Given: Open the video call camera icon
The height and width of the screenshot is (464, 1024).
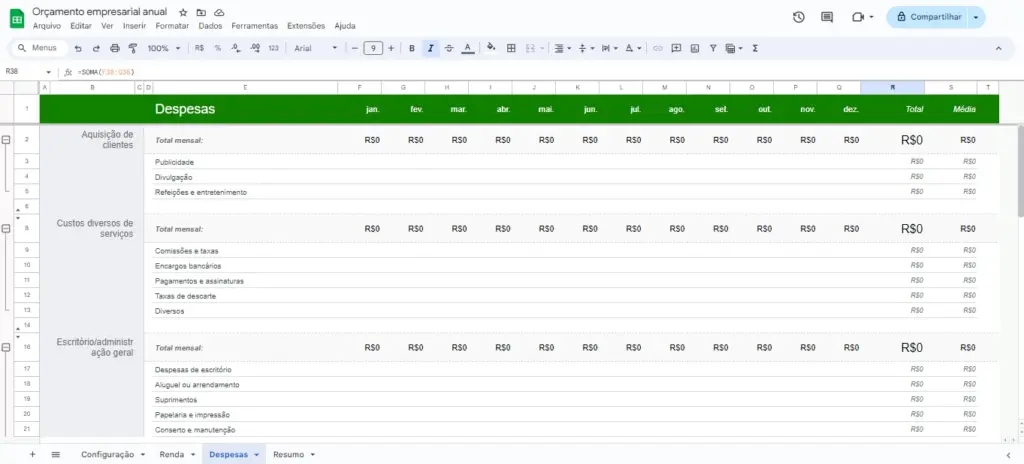Looking at the screenshot, I should pos(858,18).
